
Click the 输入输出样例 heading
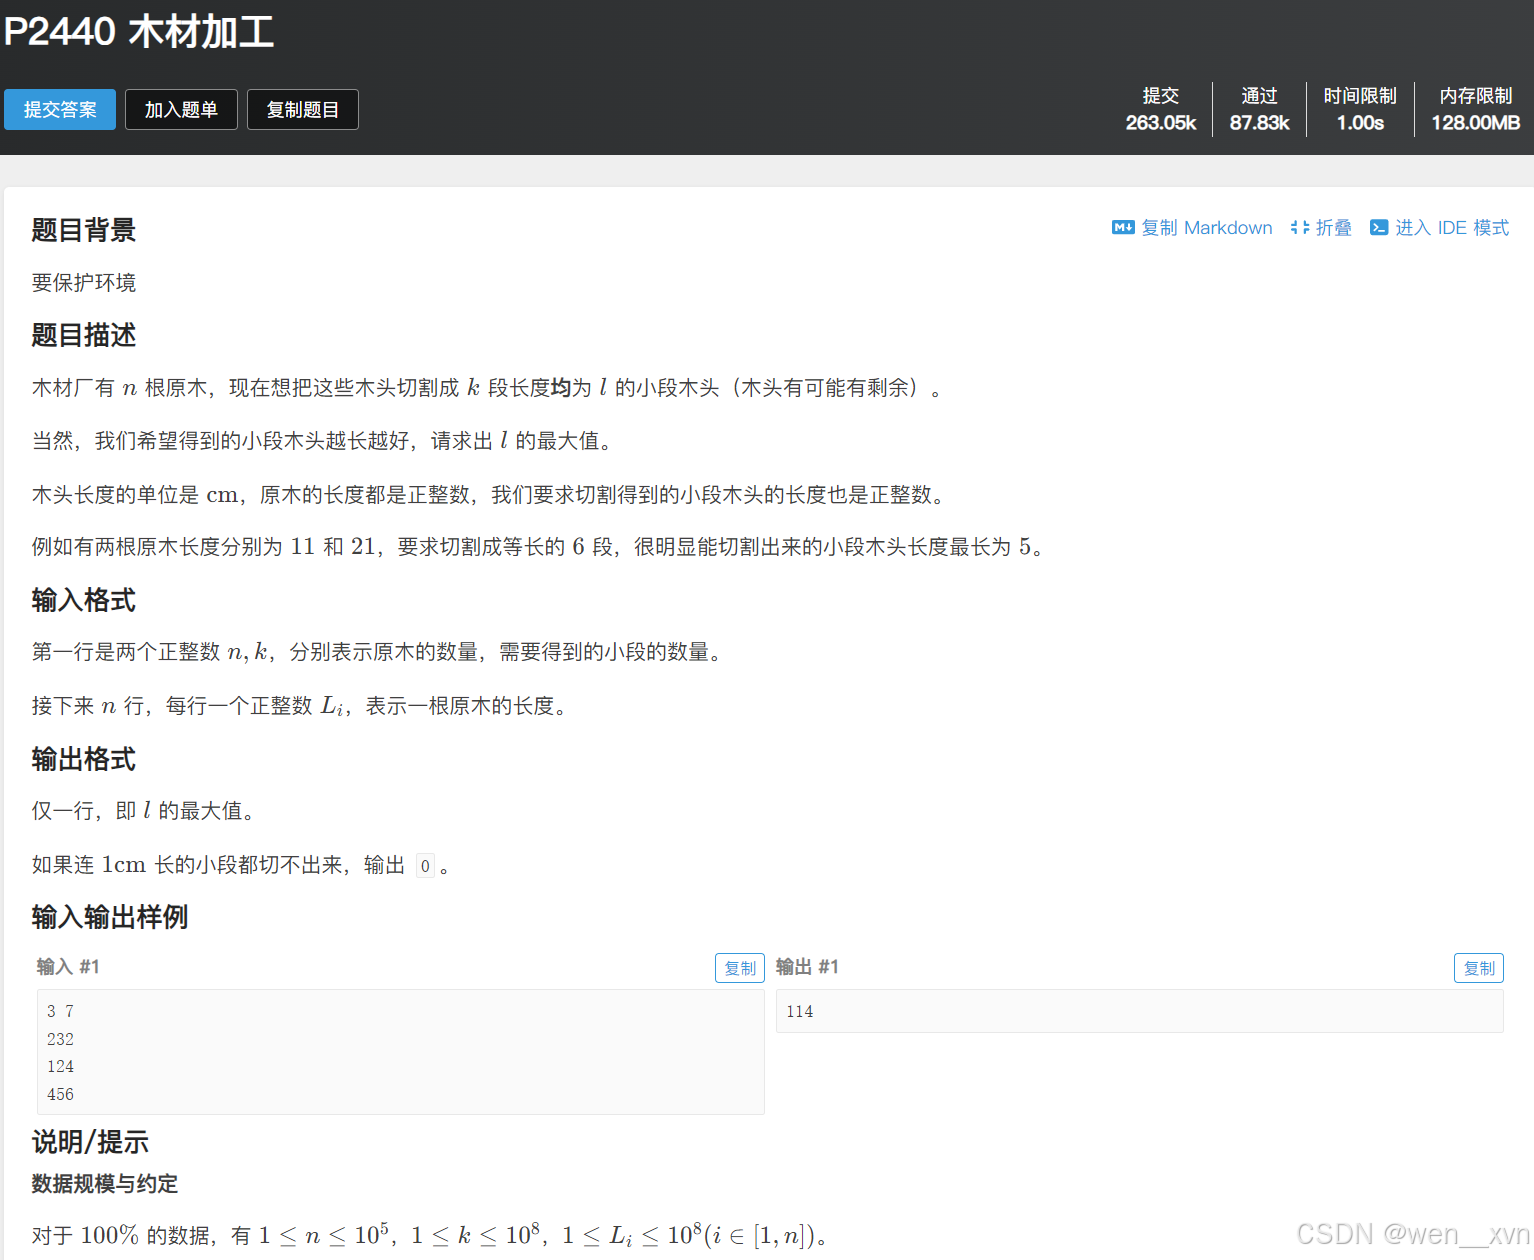[110, 917]
